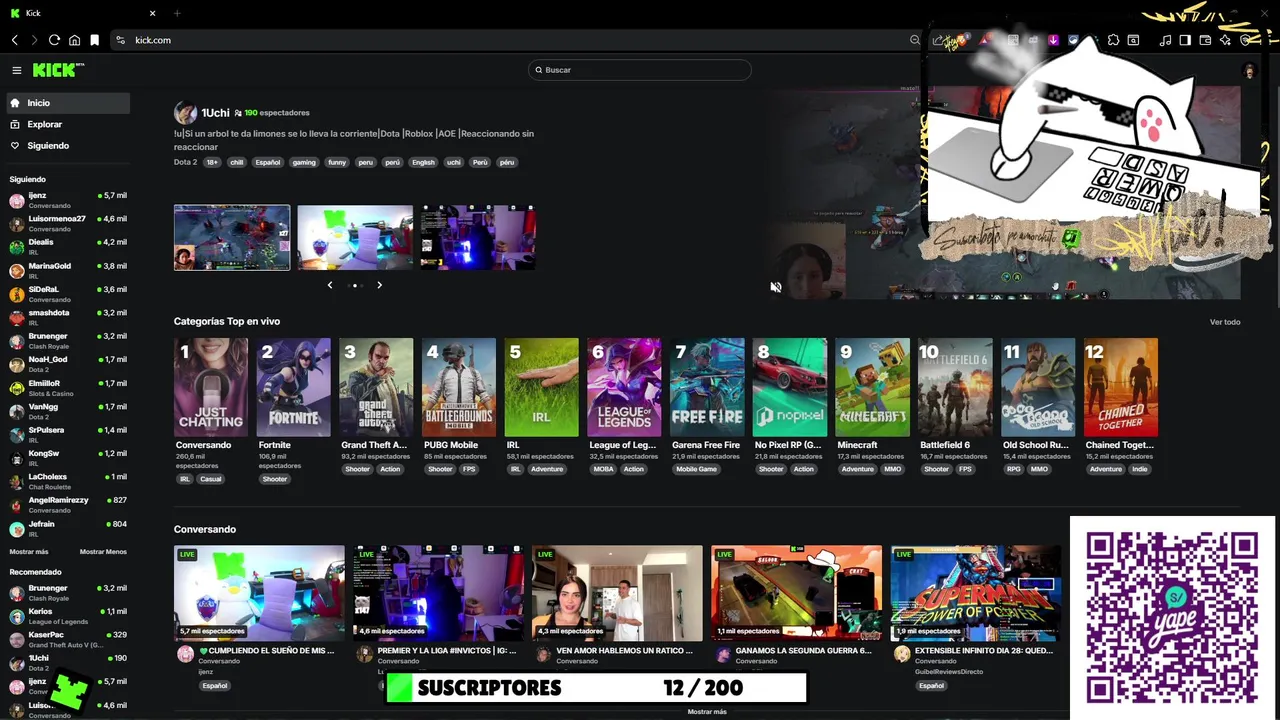Select the first featured stream thumbnail

point(232,238)
